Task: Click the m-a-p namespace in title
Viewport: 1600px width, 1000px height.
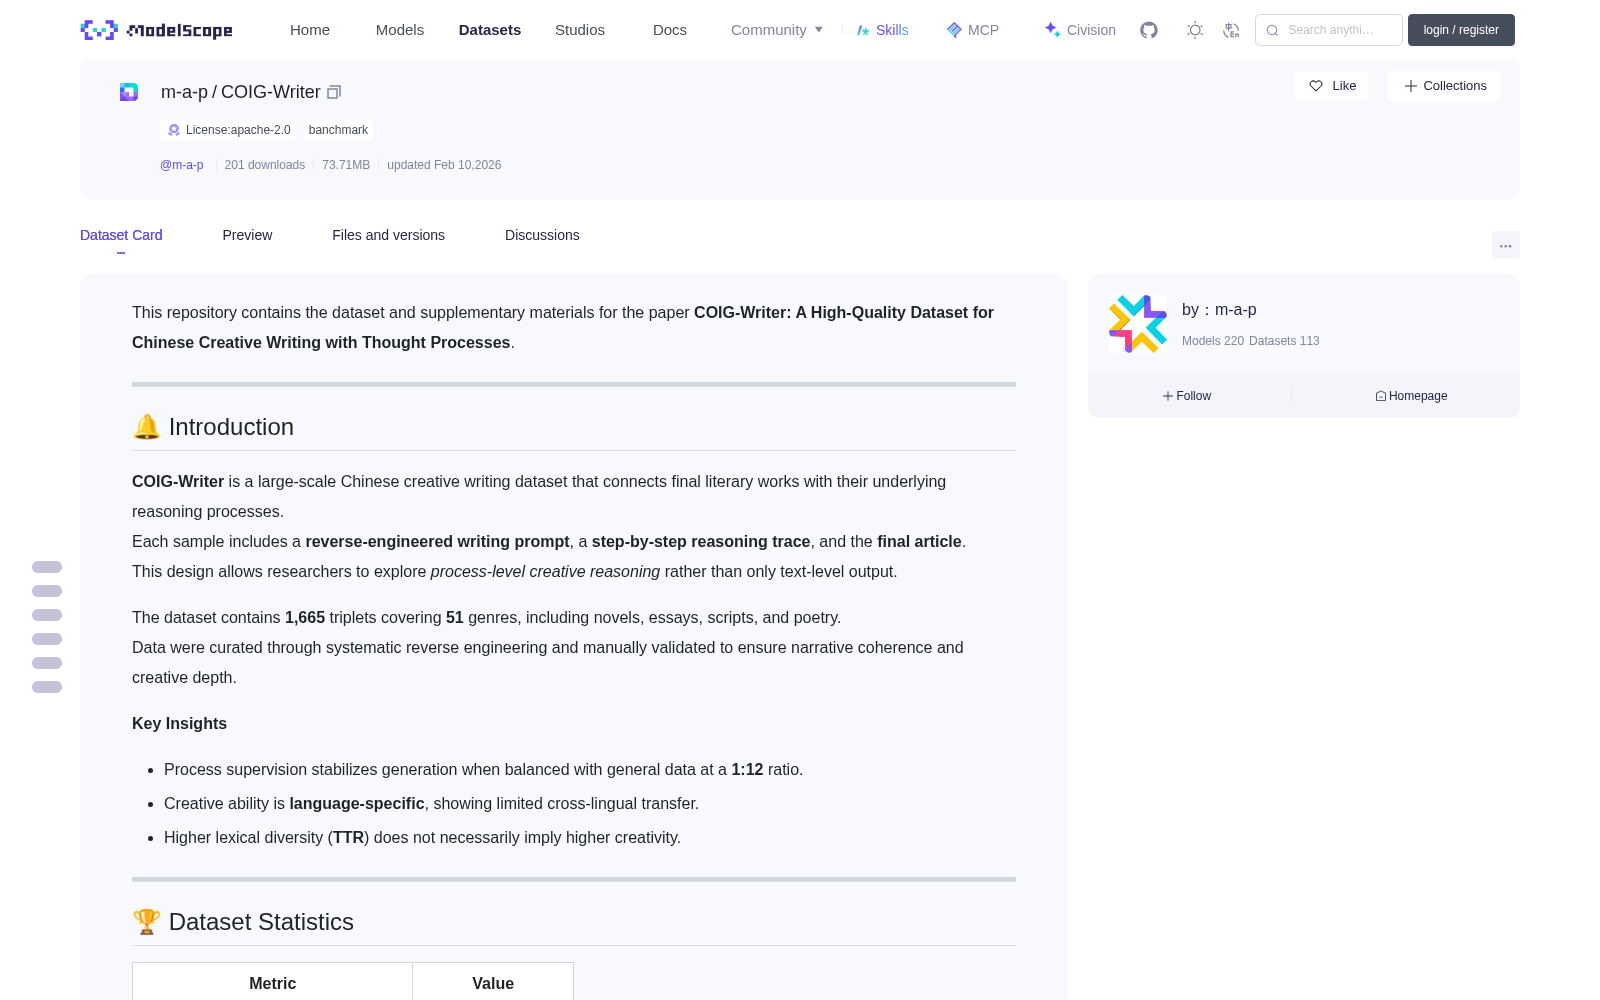Action: tap(184, 92)
